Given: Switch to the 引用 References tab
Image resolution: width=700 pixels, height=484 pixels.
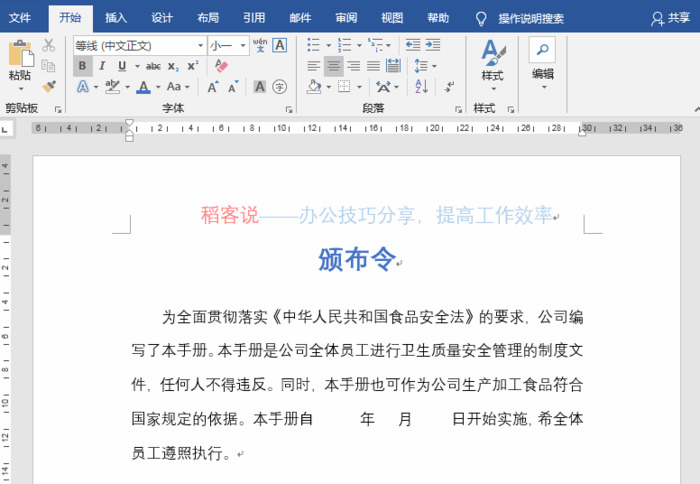Looking at the screenshot, I should (x=254, y=18).
